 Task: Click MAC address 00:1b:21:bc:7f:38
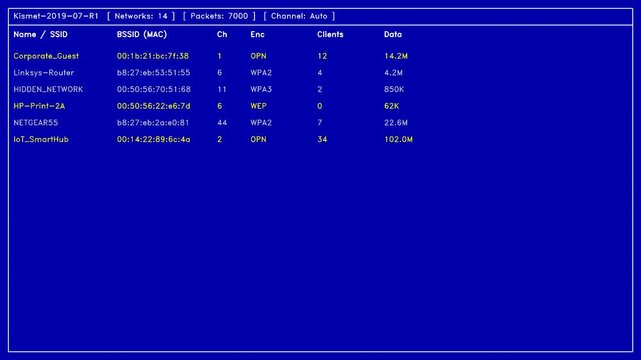coord(153,56)
